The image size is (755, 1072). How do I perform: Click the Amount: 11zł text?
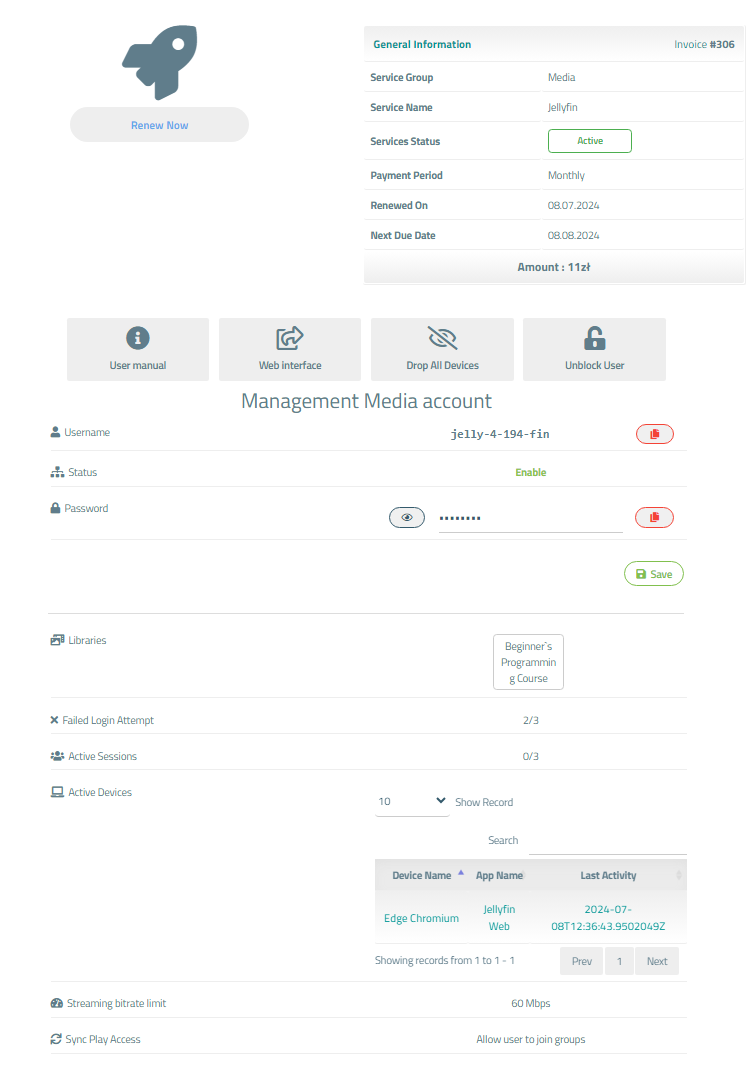pyautogui.click(x=554, y=267)
